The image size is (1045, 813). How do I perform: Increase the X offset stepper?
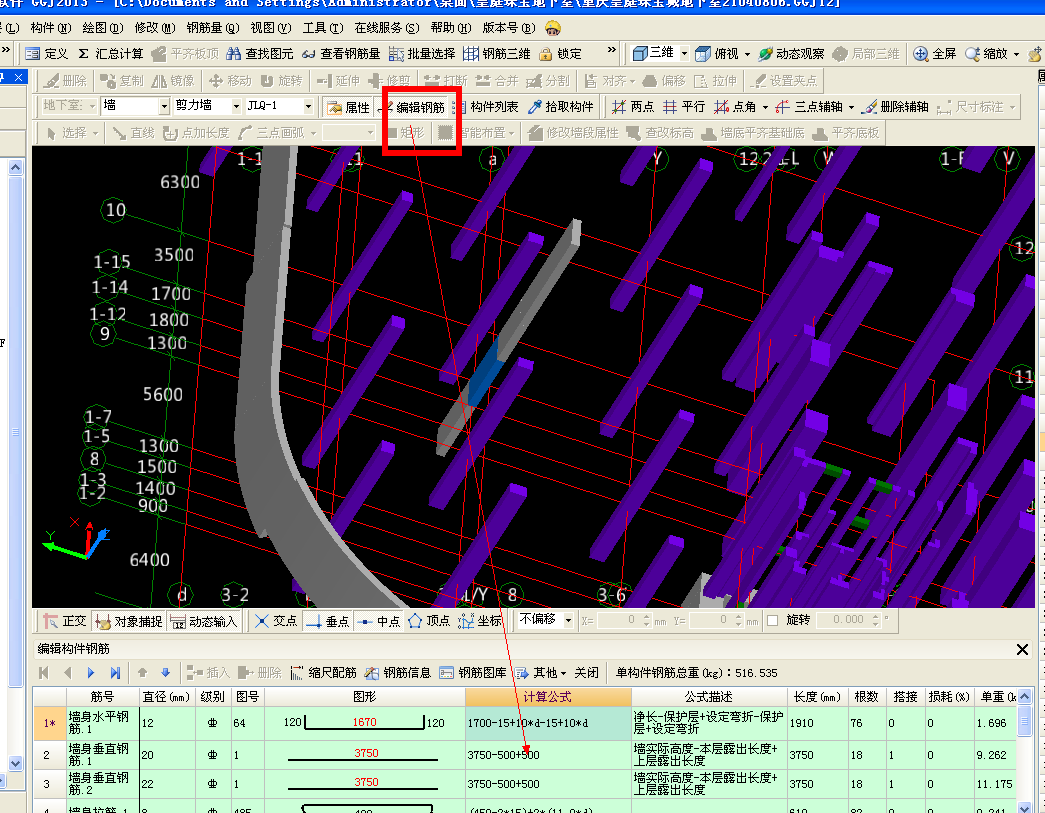tap(646, 616)
